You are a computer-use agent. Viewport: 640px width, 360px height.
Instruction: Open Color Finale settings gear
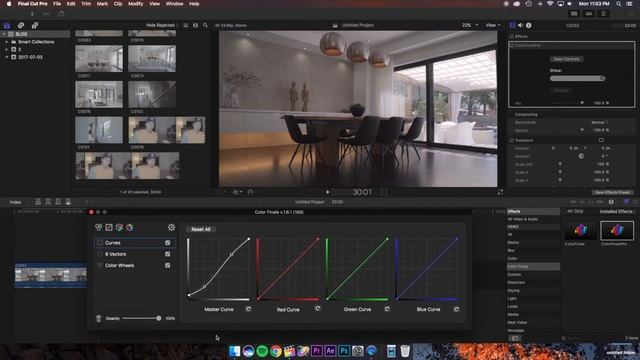171,227
